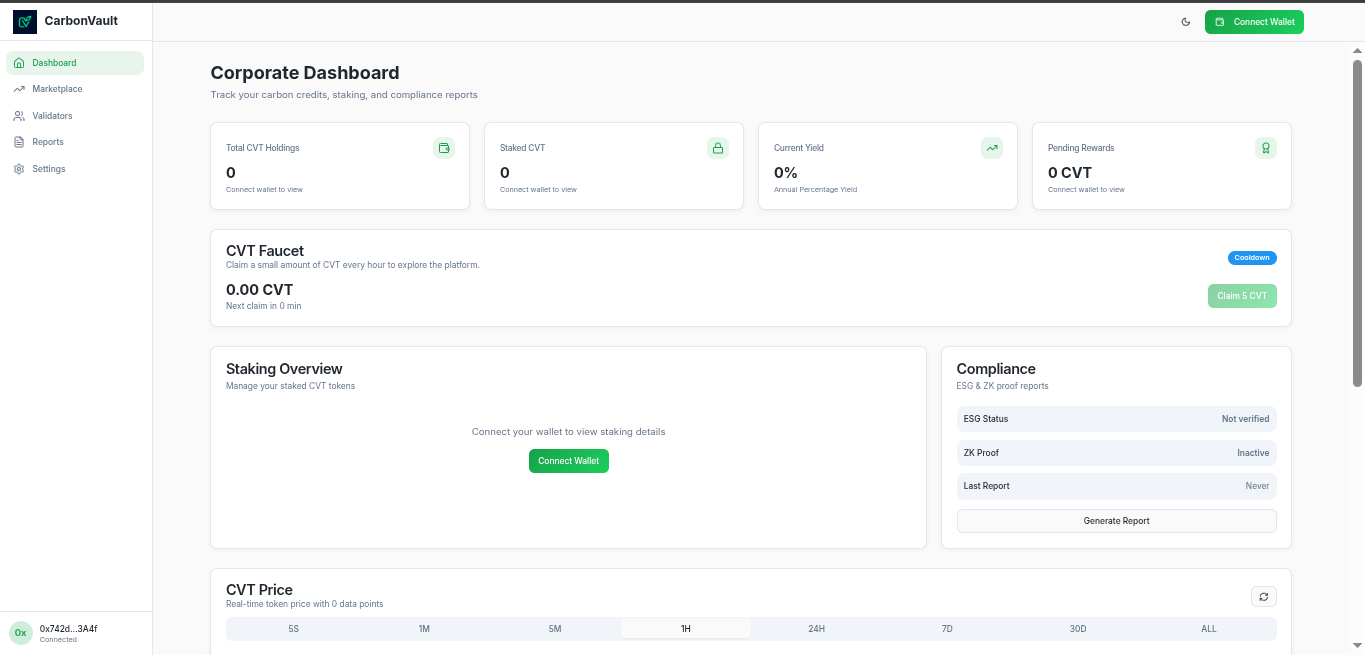Select the 24H price timeframe tab
Viewport: 1365px width, 655px height.
(x=816, y=629)
